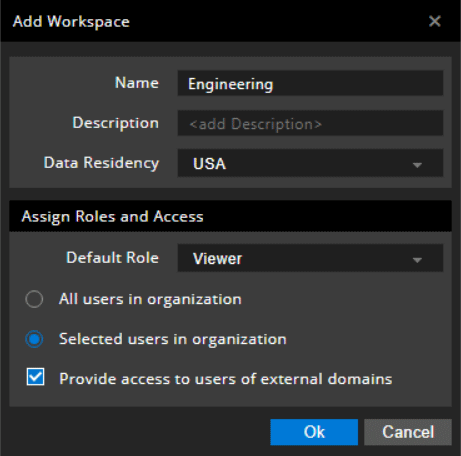461x456 pixels.
Task: Select the USA value in Data Residency
Action: pos(210,164)
